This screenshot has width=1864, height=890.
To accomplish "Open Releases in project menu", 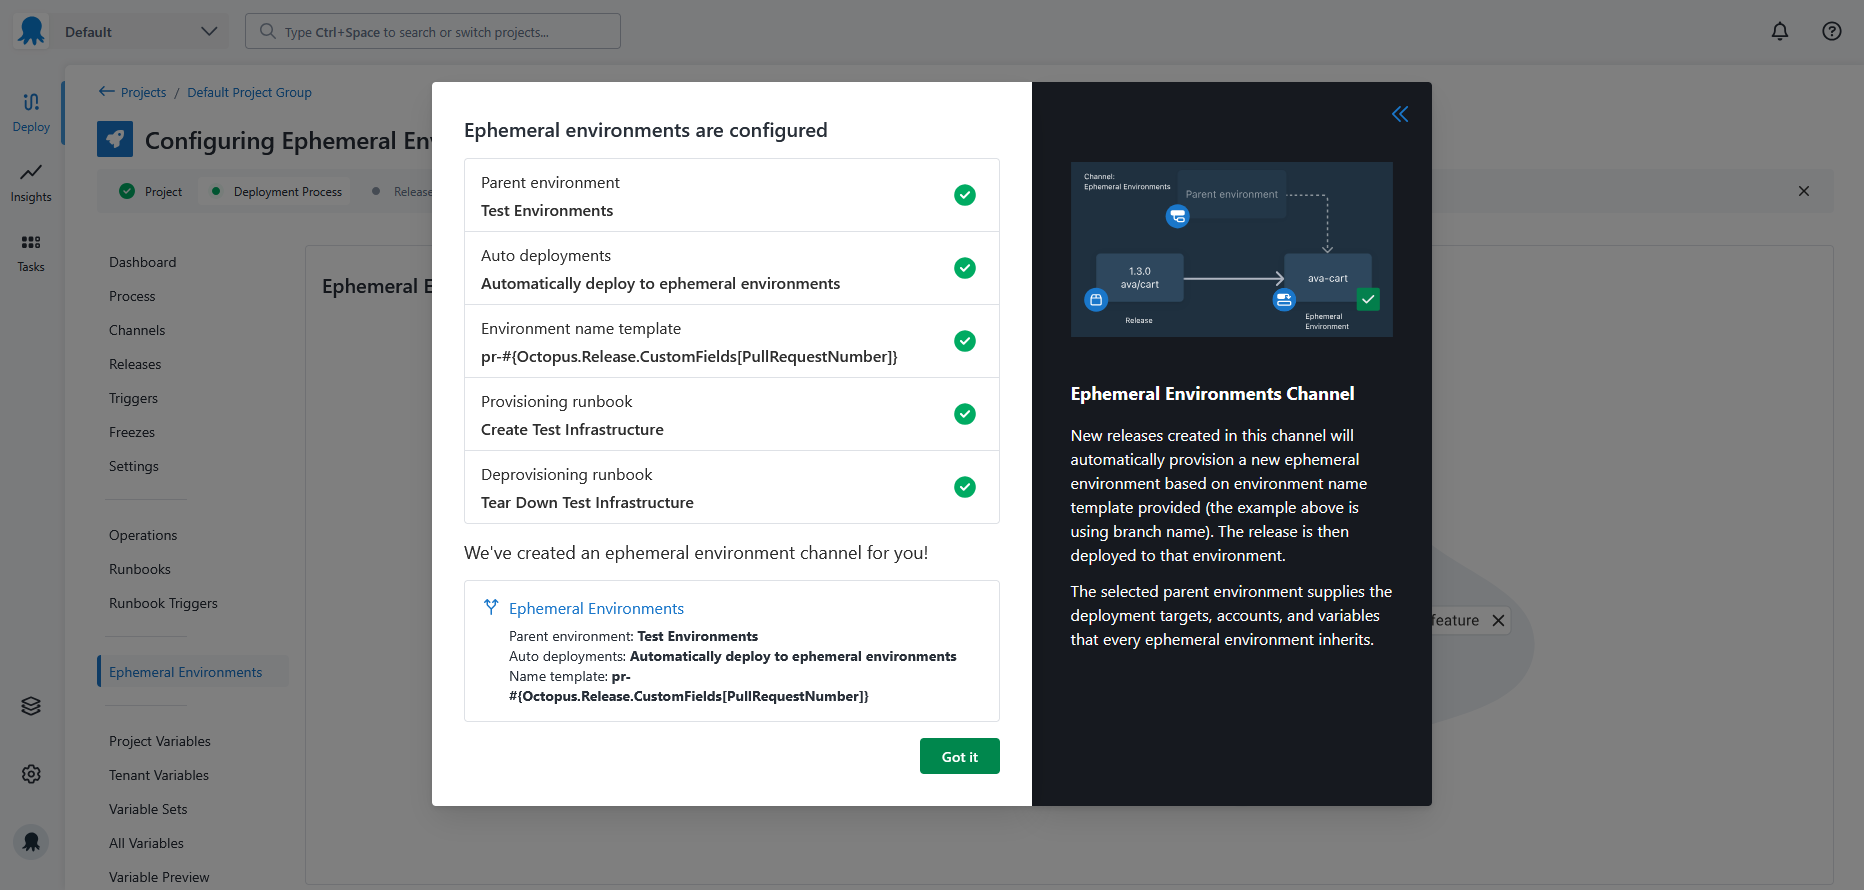I will pyautogui.click(x=135, y=364).
